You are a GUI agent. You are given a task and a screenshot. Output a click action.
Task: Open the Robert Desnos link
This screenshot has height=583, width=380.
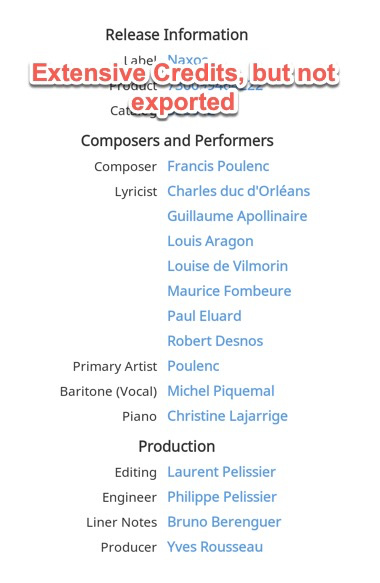pos(215,341)
